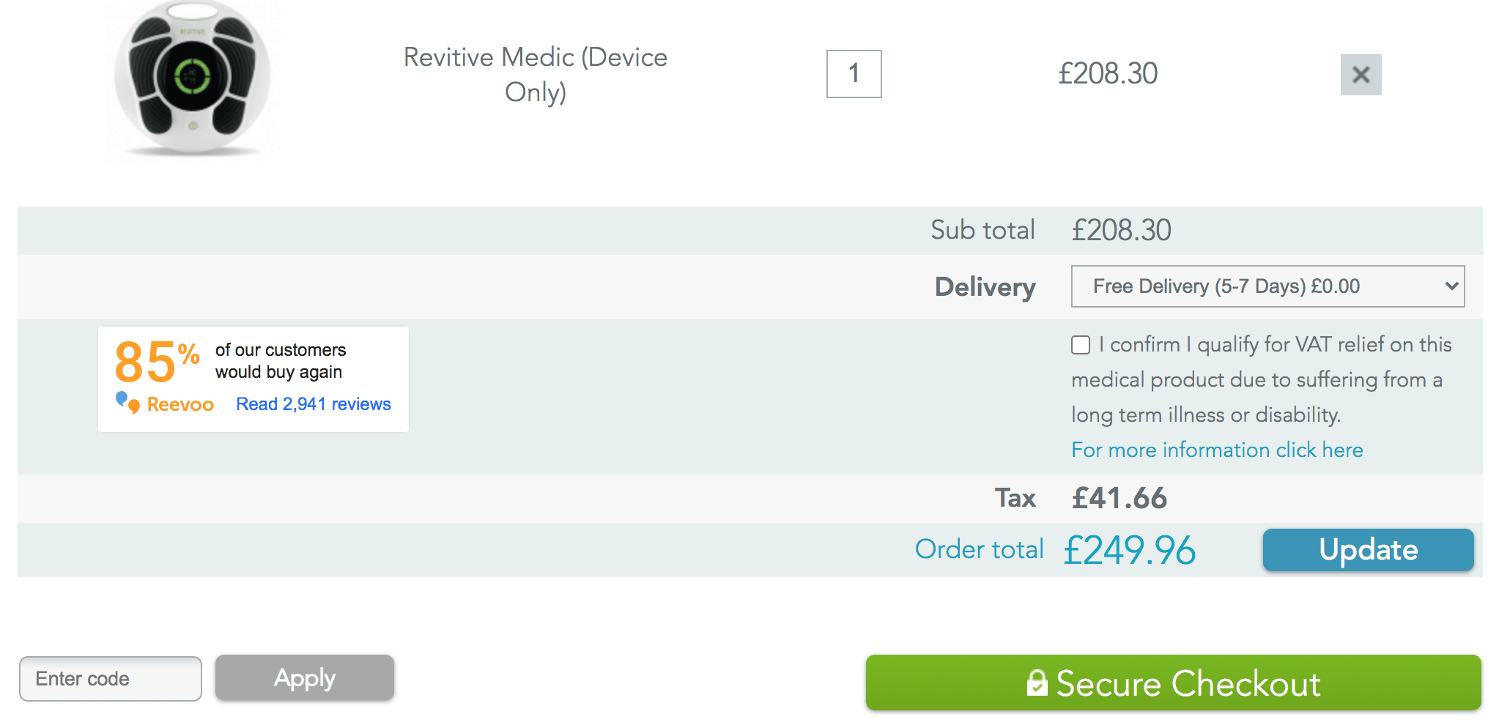Open the Revitive Medic (Device Only) product name

pos(535,75)
